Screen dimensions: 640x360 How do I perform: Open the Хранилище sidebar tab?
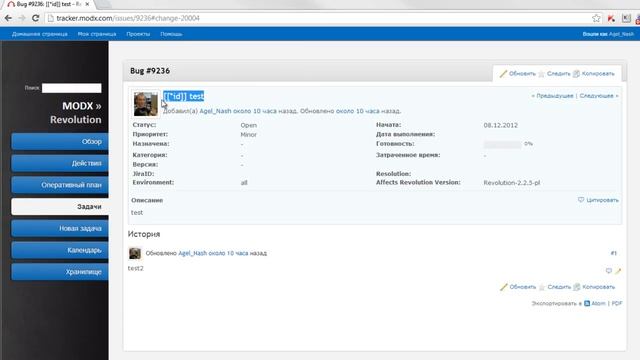[x=60, y=272]
